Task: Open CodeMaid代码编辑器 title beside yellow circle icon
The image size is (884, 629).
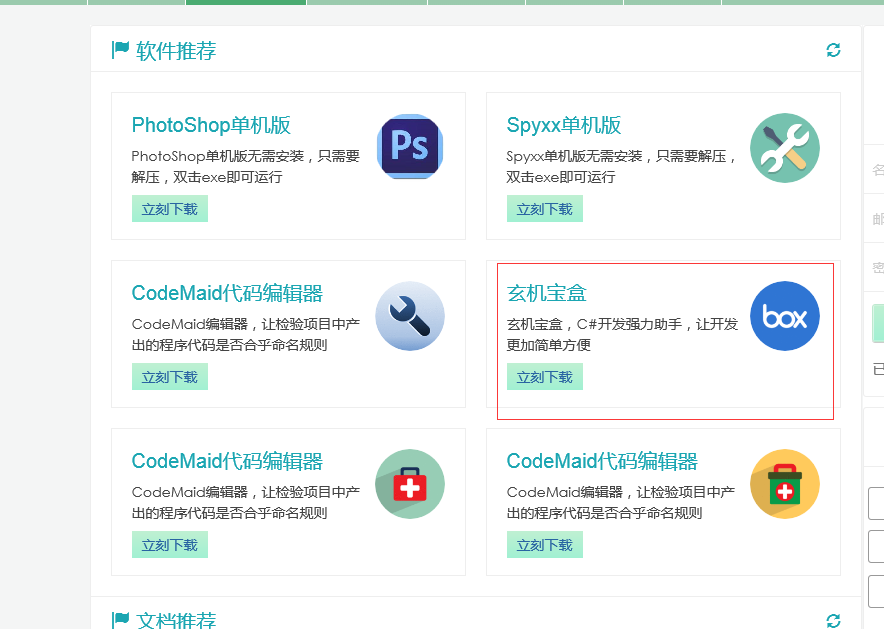Action: pos(602,461)
